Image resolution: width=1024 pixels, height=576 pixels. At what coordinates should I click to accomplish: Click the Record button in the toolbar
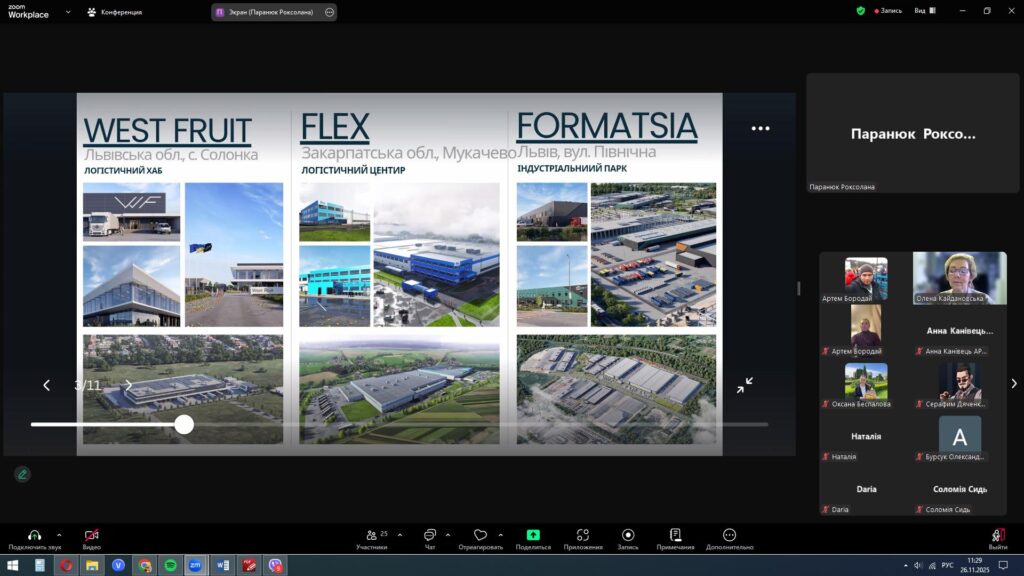pyautogui.click(x=628, y=536)
